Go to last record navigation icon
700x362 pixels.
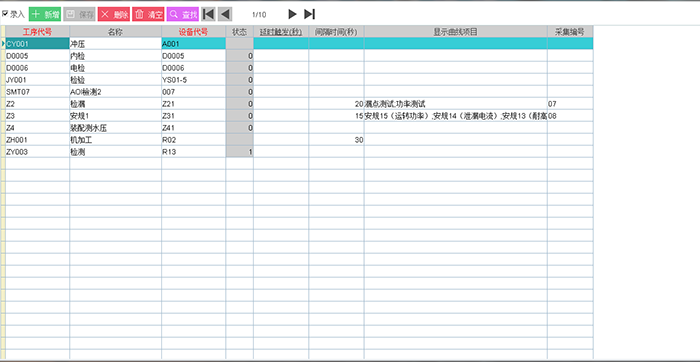(309, 14)
